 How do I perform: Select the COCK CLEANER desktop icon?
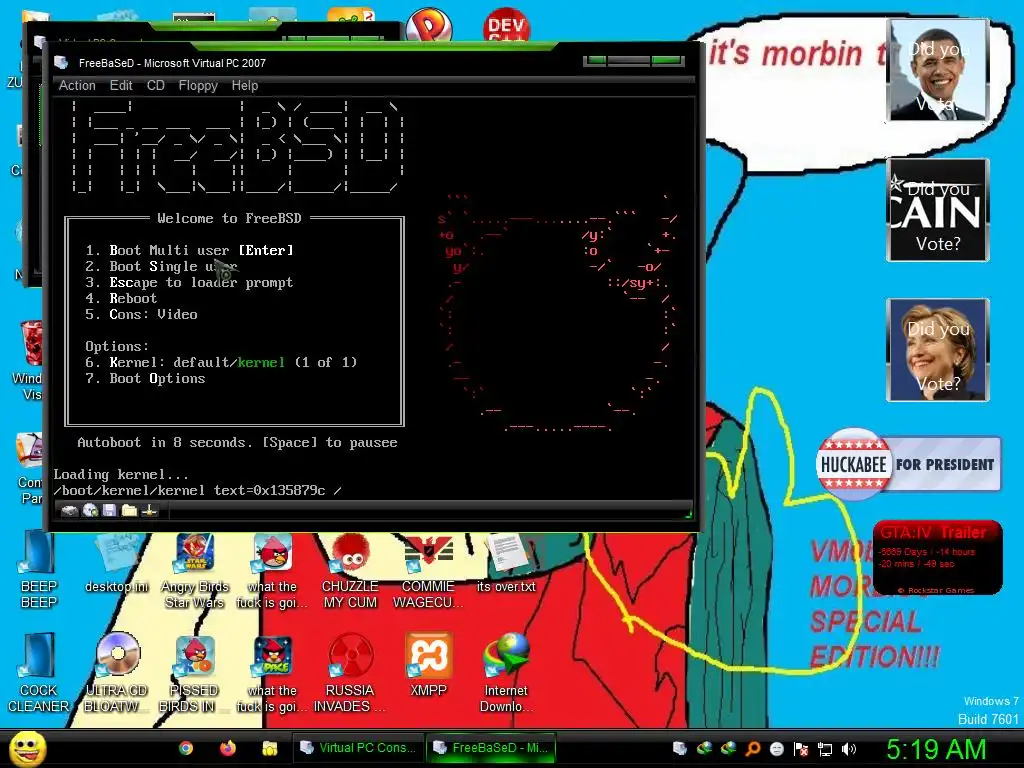(39, 673)
